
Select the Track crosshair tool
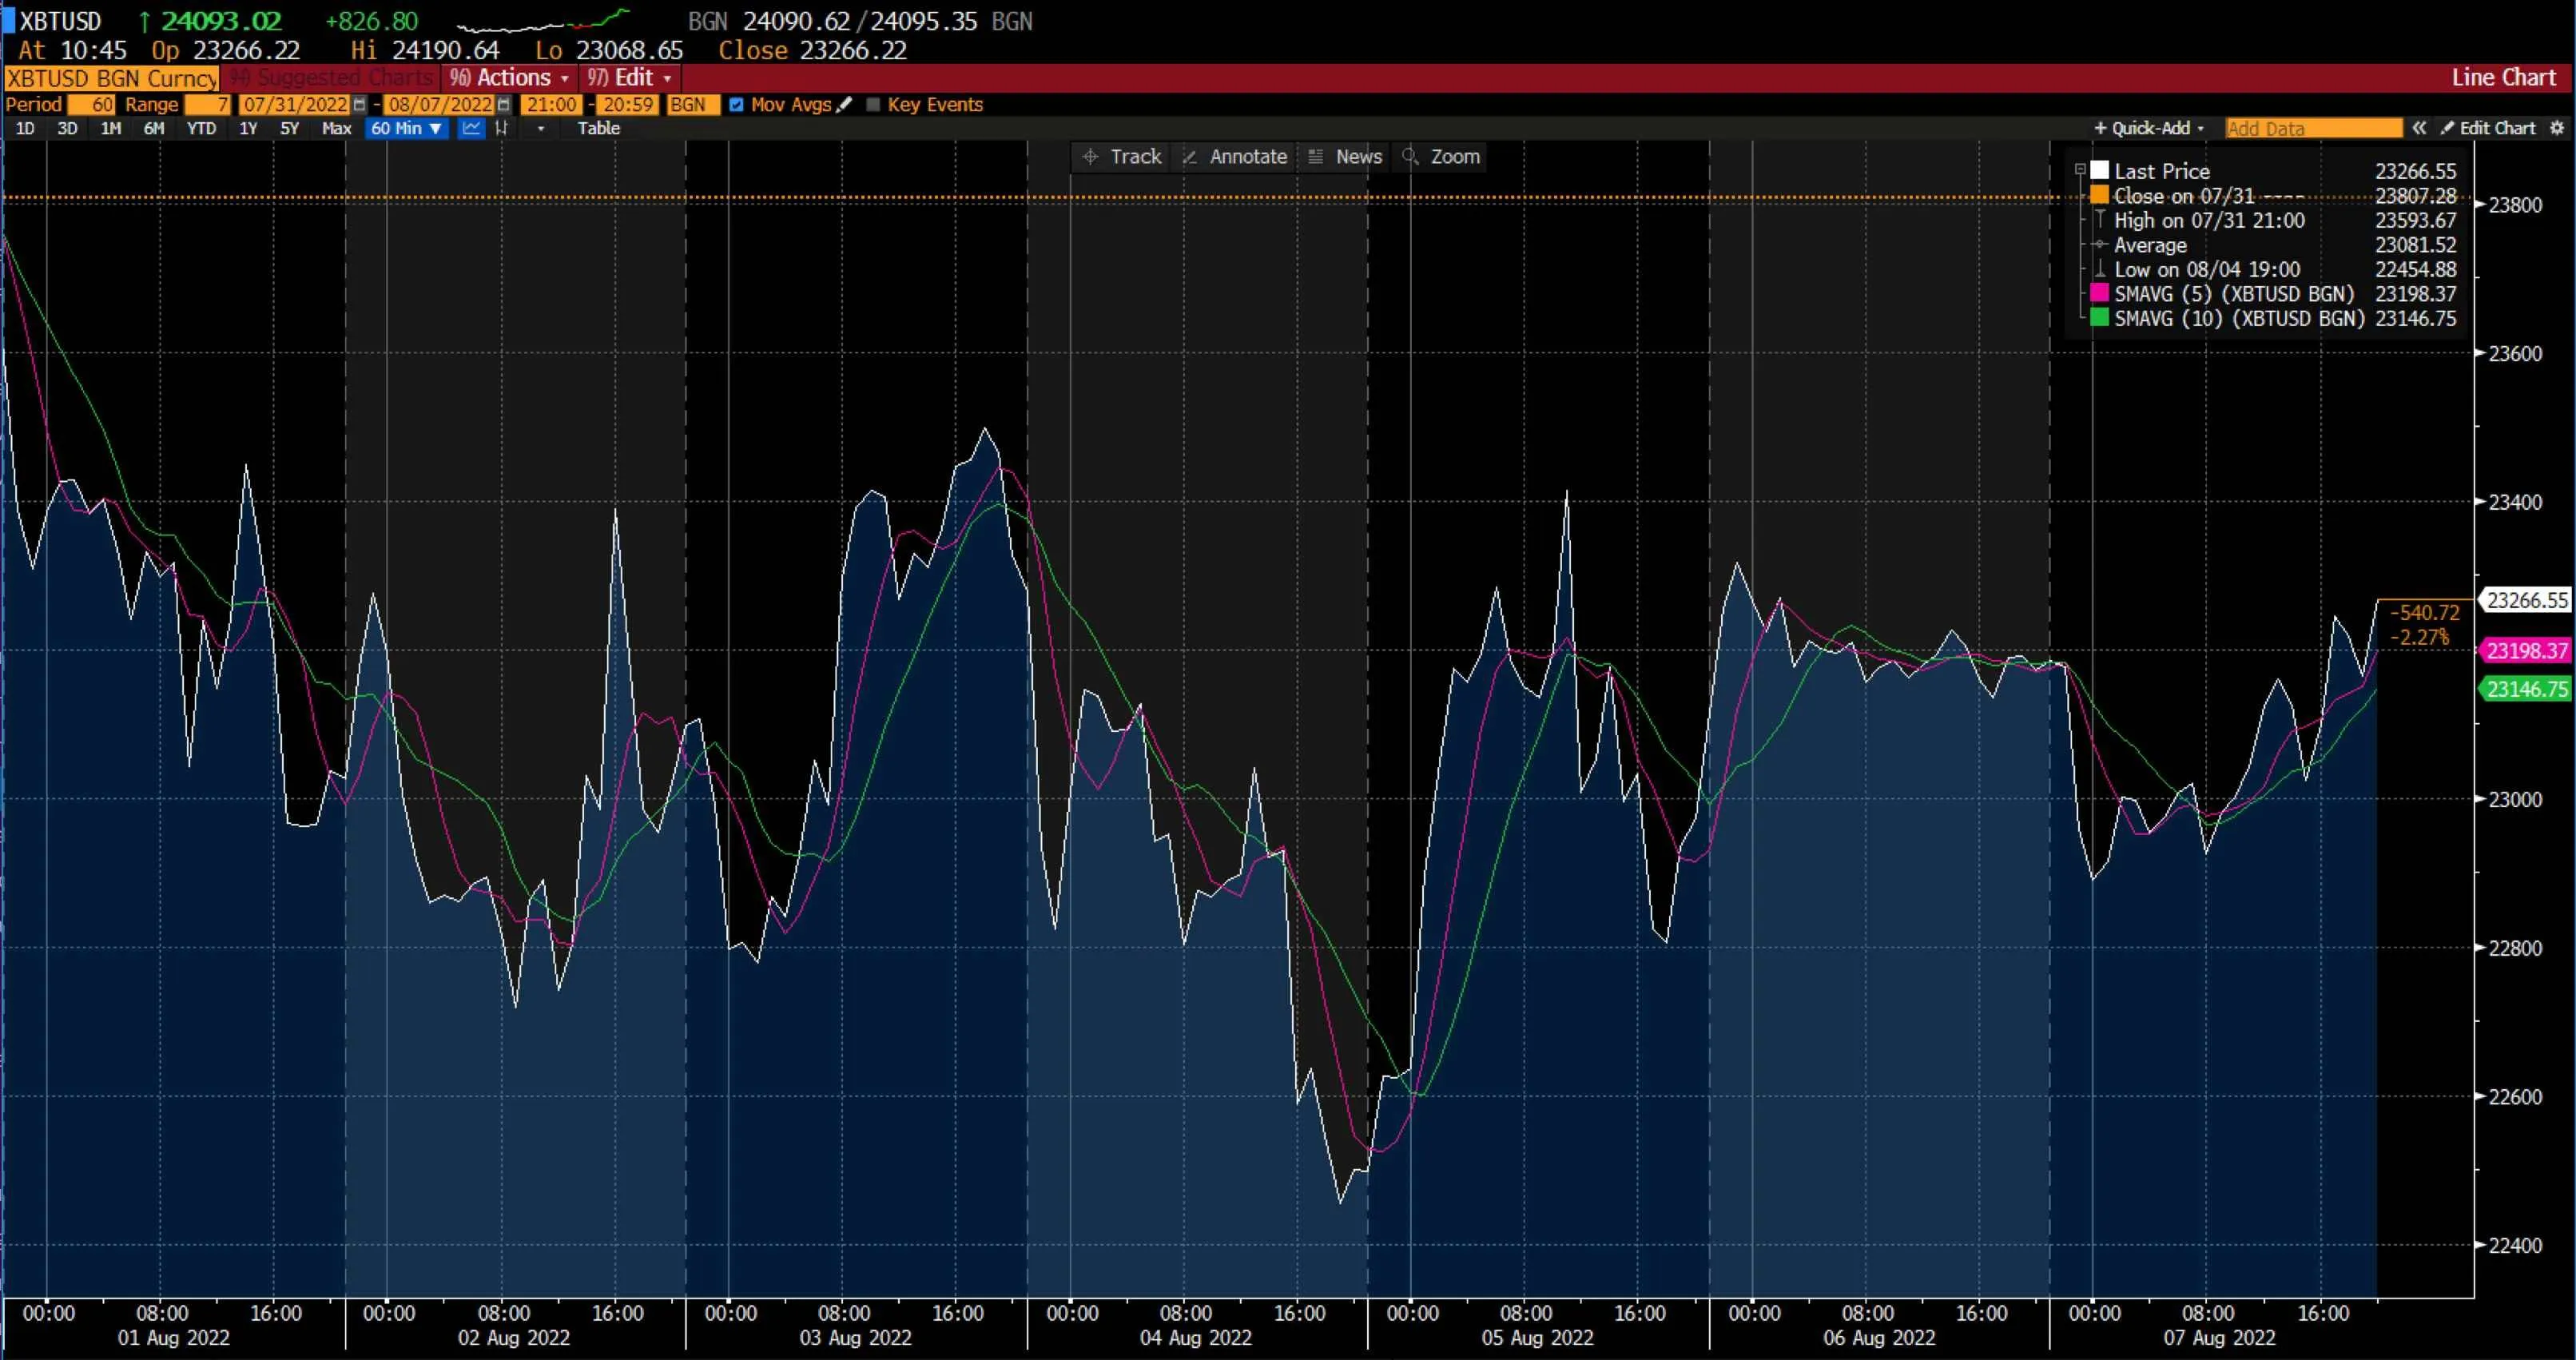1121,157
